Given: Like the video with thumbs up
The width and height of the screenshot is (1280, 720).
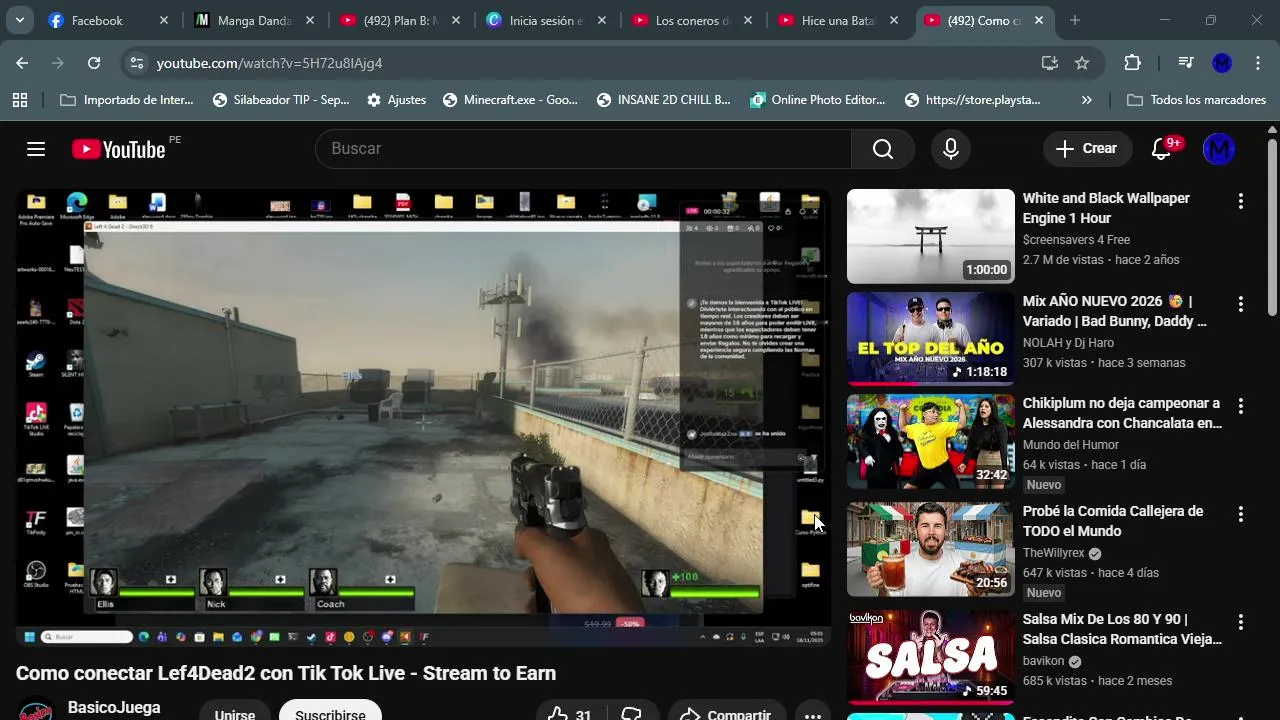Looking at the screenshot, I should [569, 713].
